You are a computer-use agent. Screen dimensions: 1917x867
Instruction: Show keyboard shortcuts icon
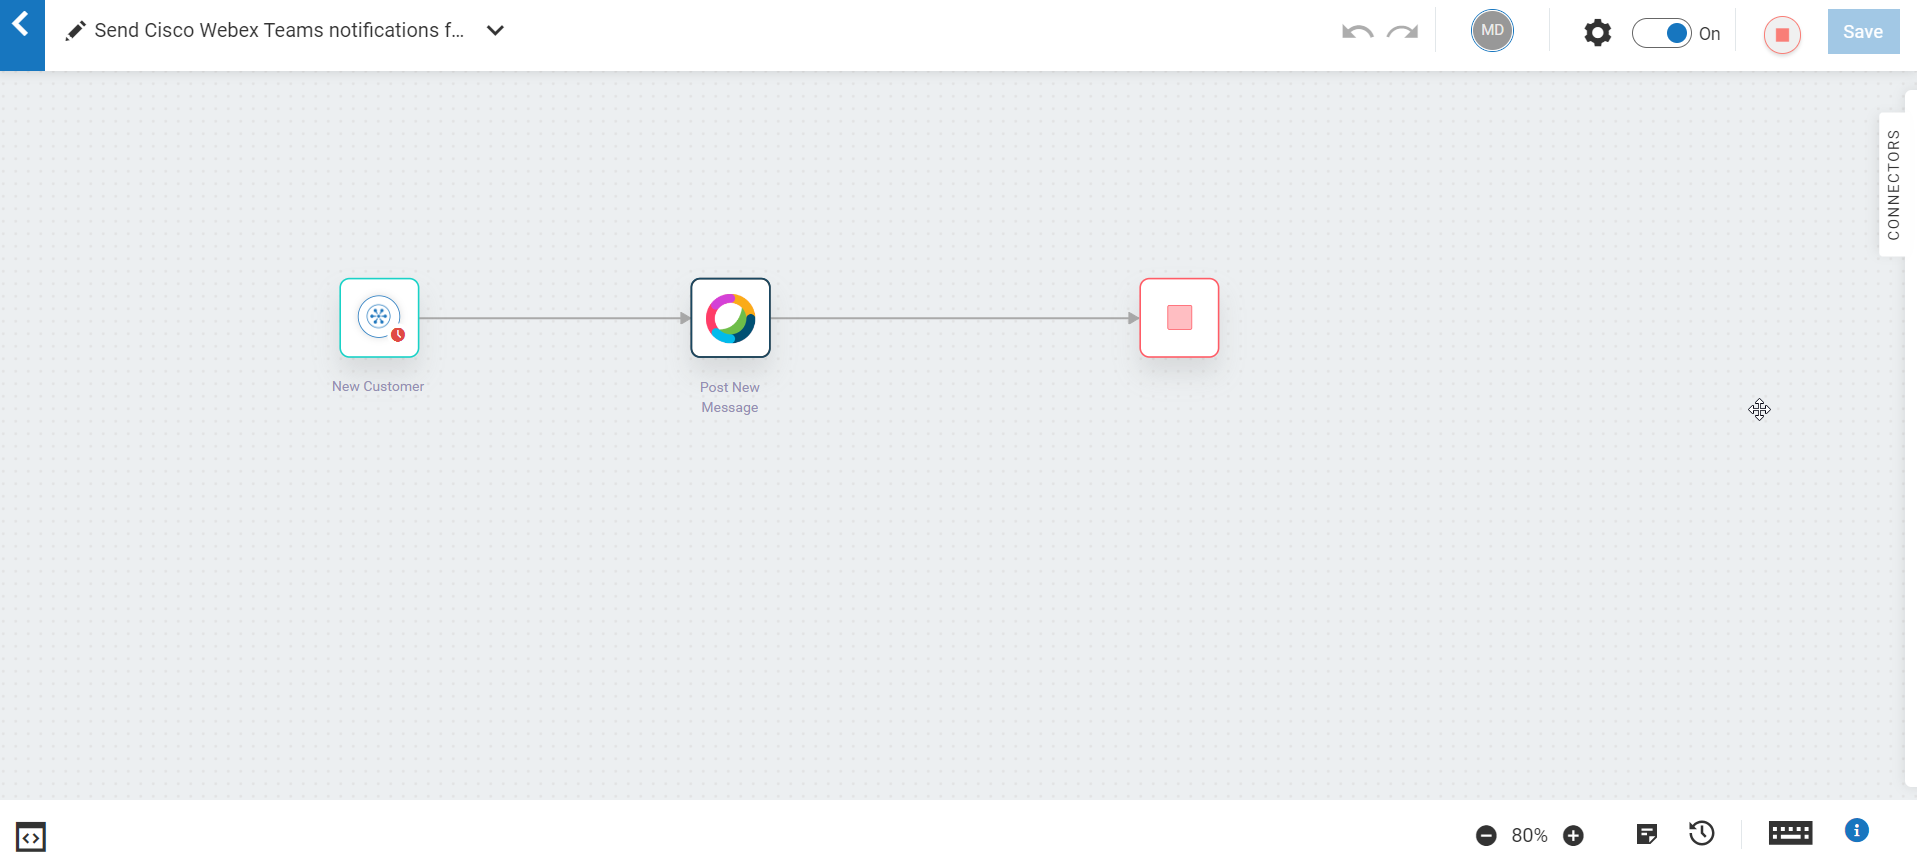[1790, 833]
